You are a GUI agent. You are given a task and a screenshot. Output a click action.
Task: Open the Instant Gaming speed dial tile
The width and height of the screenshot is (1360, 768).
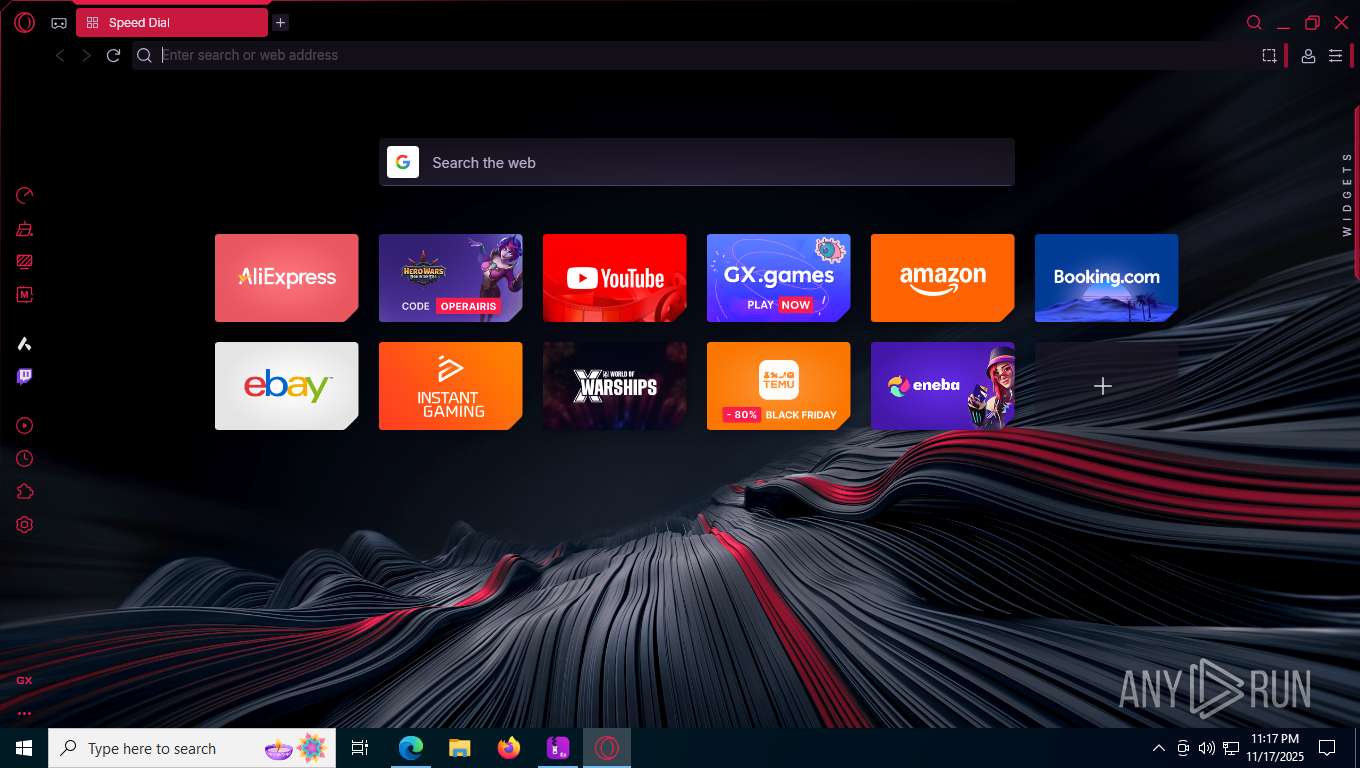(x=450, y=386)
